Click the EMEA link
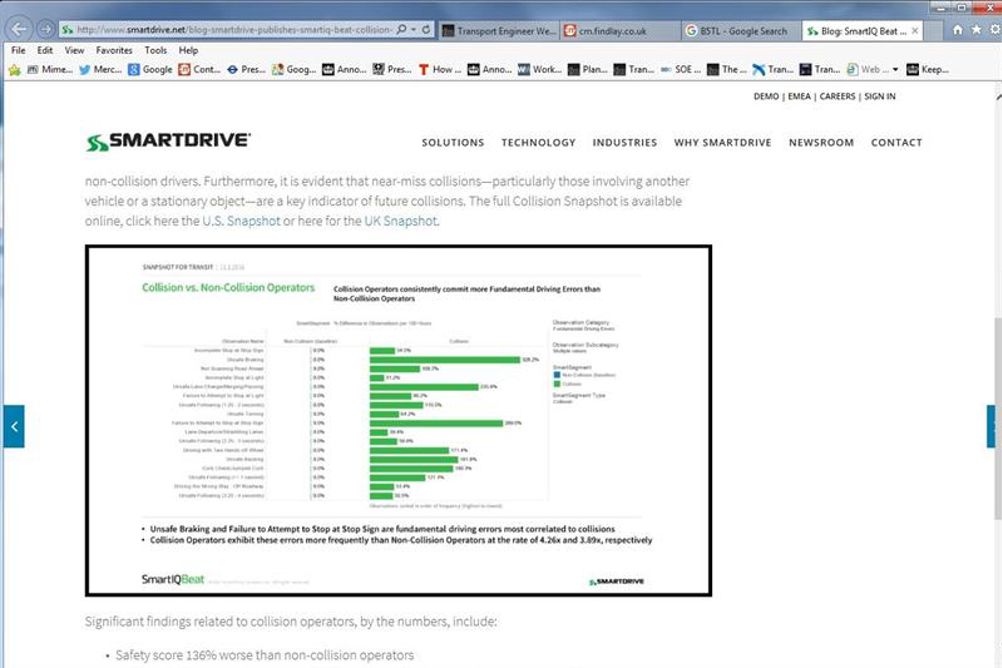This screenshot has height=668, width=1002. 799,97
